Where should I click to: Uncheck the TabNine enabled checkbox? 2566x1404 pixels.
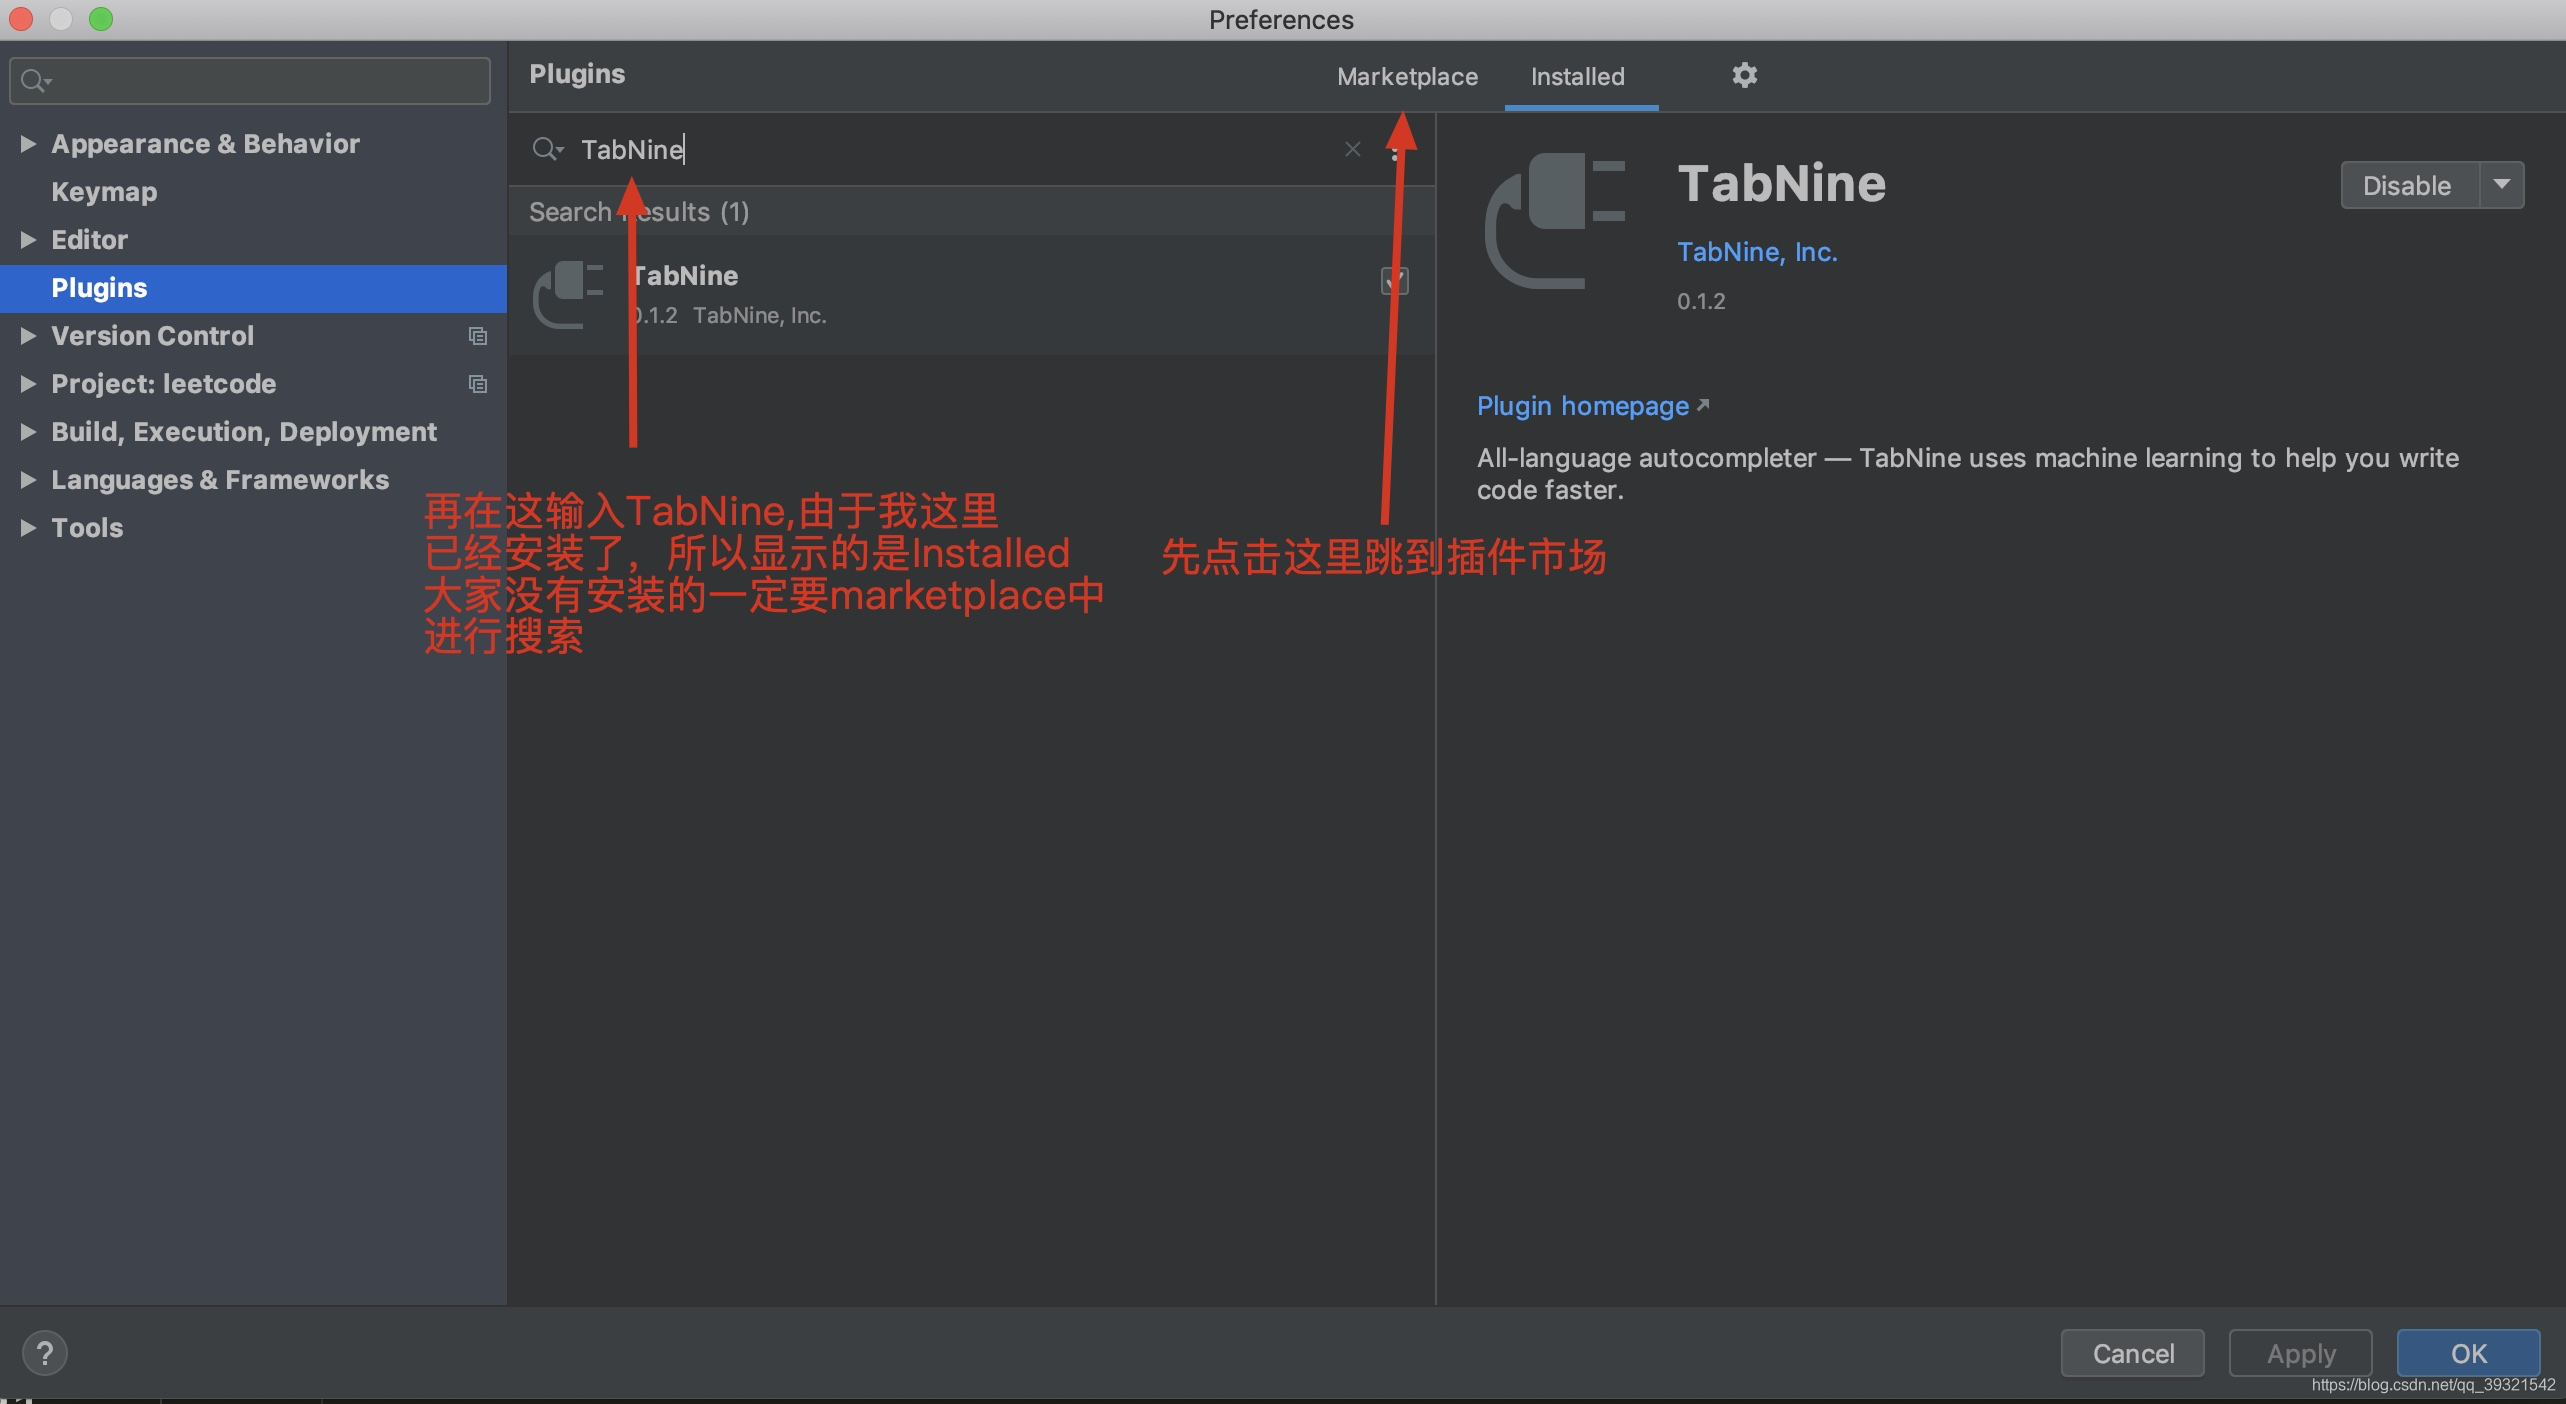click(1396, 281)
